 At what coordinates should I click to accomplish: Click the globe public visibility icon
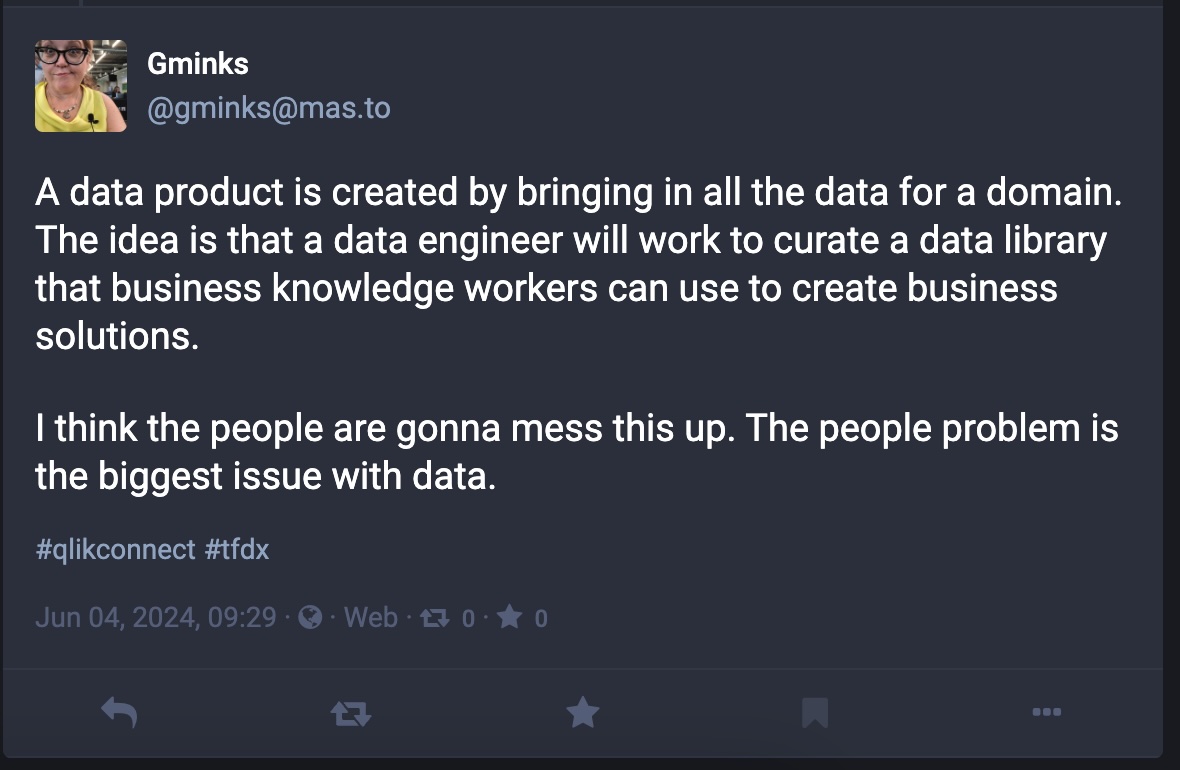pyautogui.click(x=310, y=618)
